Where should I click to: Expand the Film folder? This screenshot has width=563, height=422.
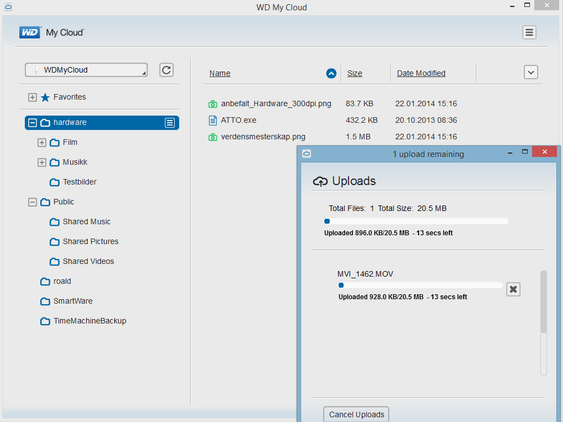(42, 143)
